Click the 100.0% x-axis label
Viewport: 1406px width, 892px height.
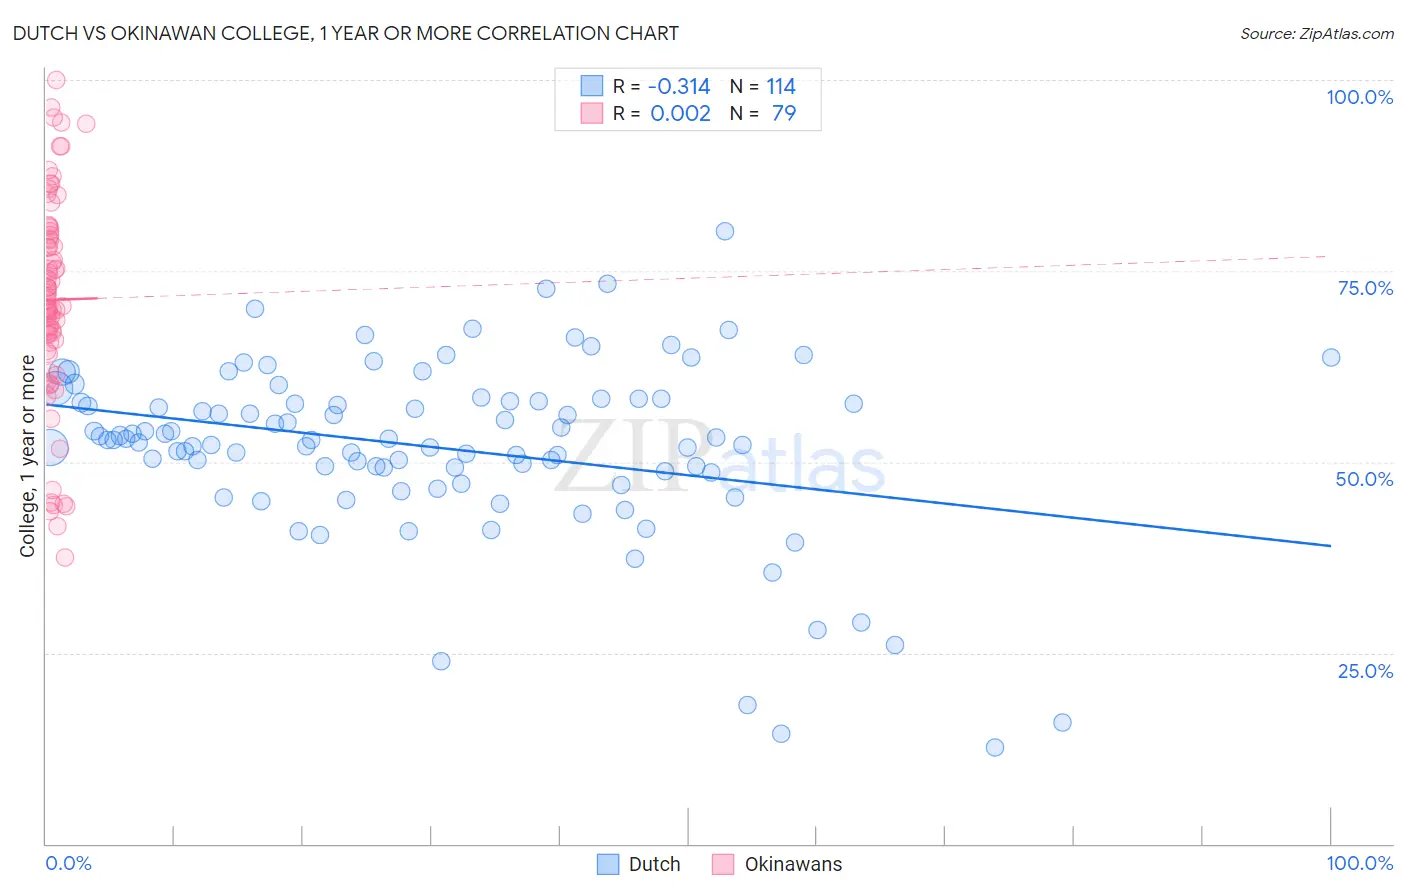point(1359,863)
